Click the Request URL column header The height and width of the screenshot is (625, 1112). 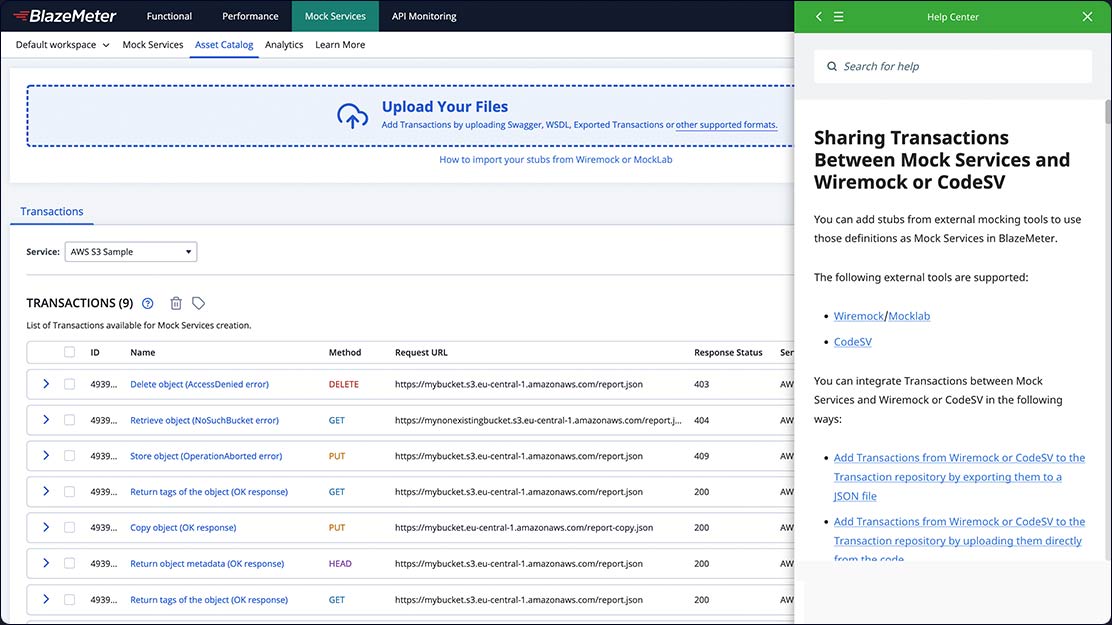point(421,352)
